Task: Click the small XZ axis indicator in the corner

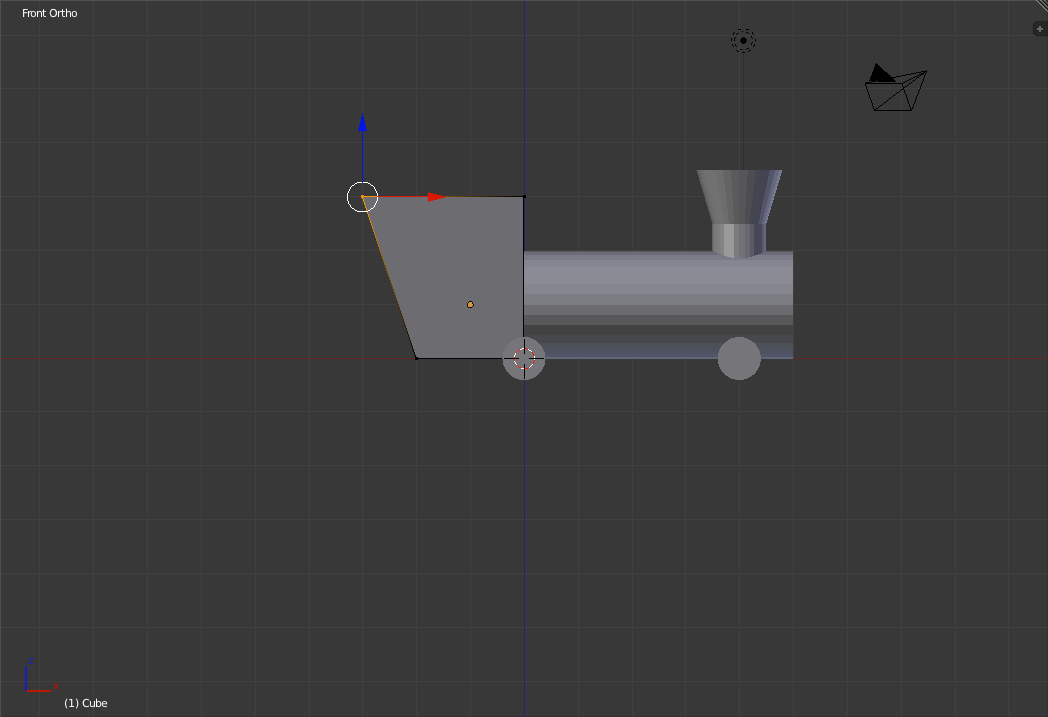Action: coord(40,676)
